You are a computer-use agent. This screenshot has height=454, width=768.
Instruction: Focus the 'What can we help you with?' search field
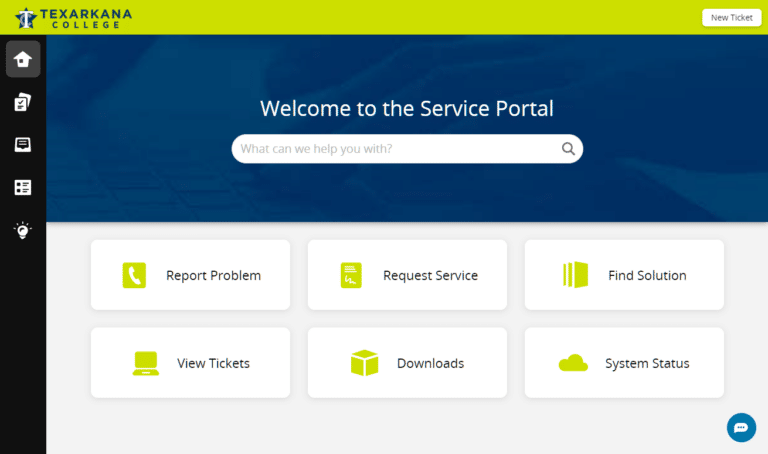395,149
